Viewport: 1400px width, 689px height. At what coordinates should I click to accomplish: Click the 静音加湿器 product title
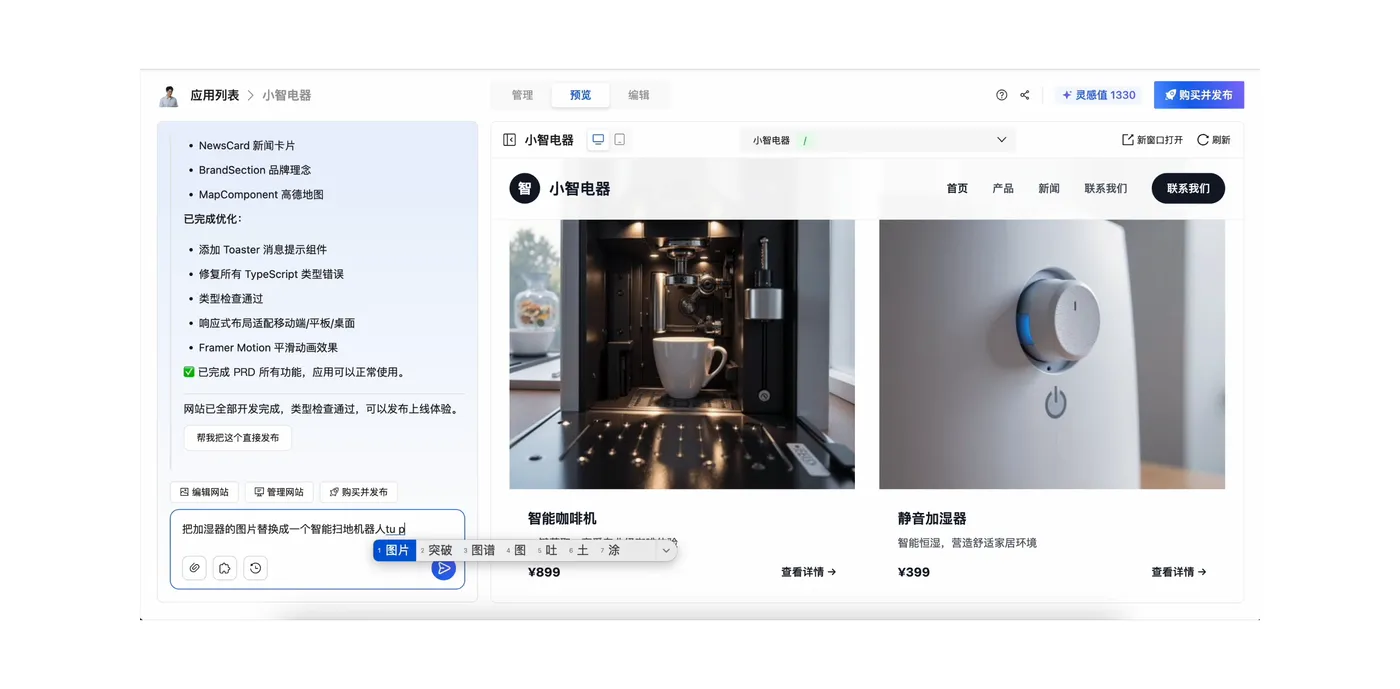[x=932, y=518]
